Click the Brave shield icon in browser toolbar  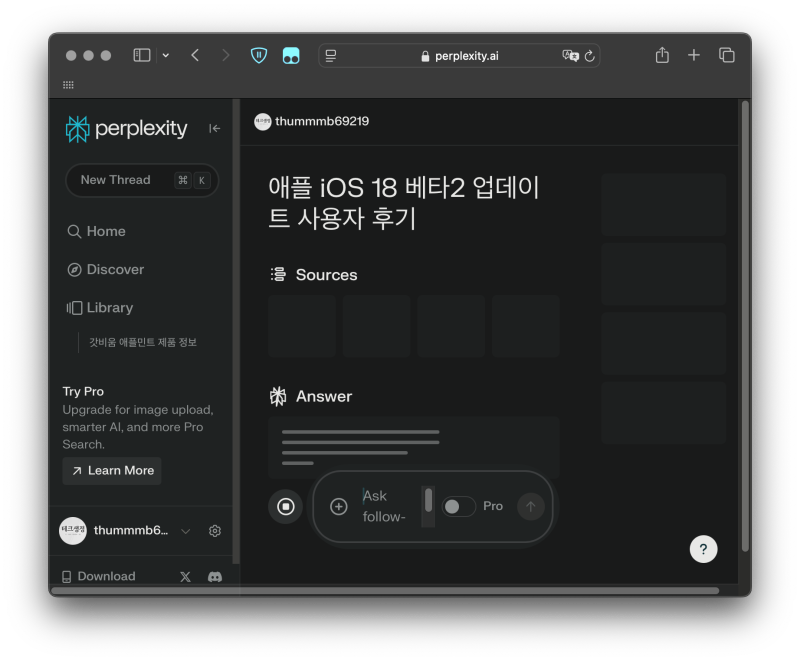click(258, 55)
